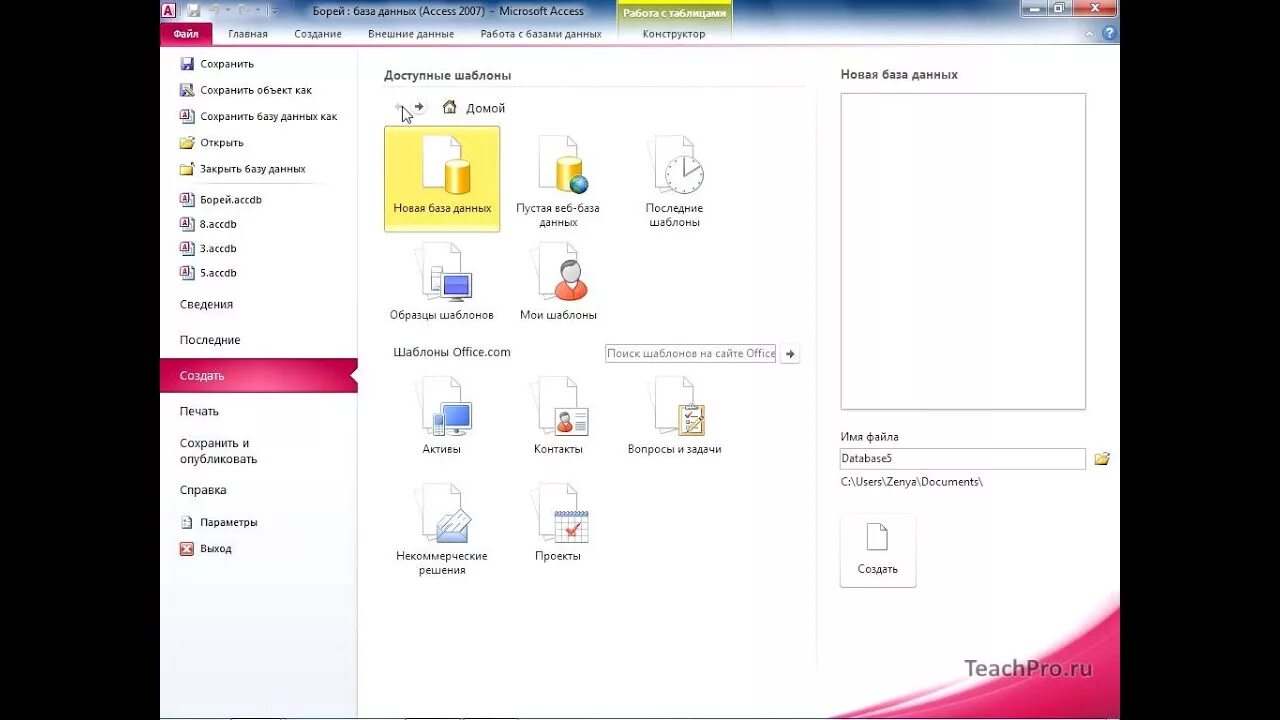Viewport: 1280px width, 720px height.
Task: Choose the Пустая веб-база данных template
Action: pyautogui.click(x=558, y=179)
